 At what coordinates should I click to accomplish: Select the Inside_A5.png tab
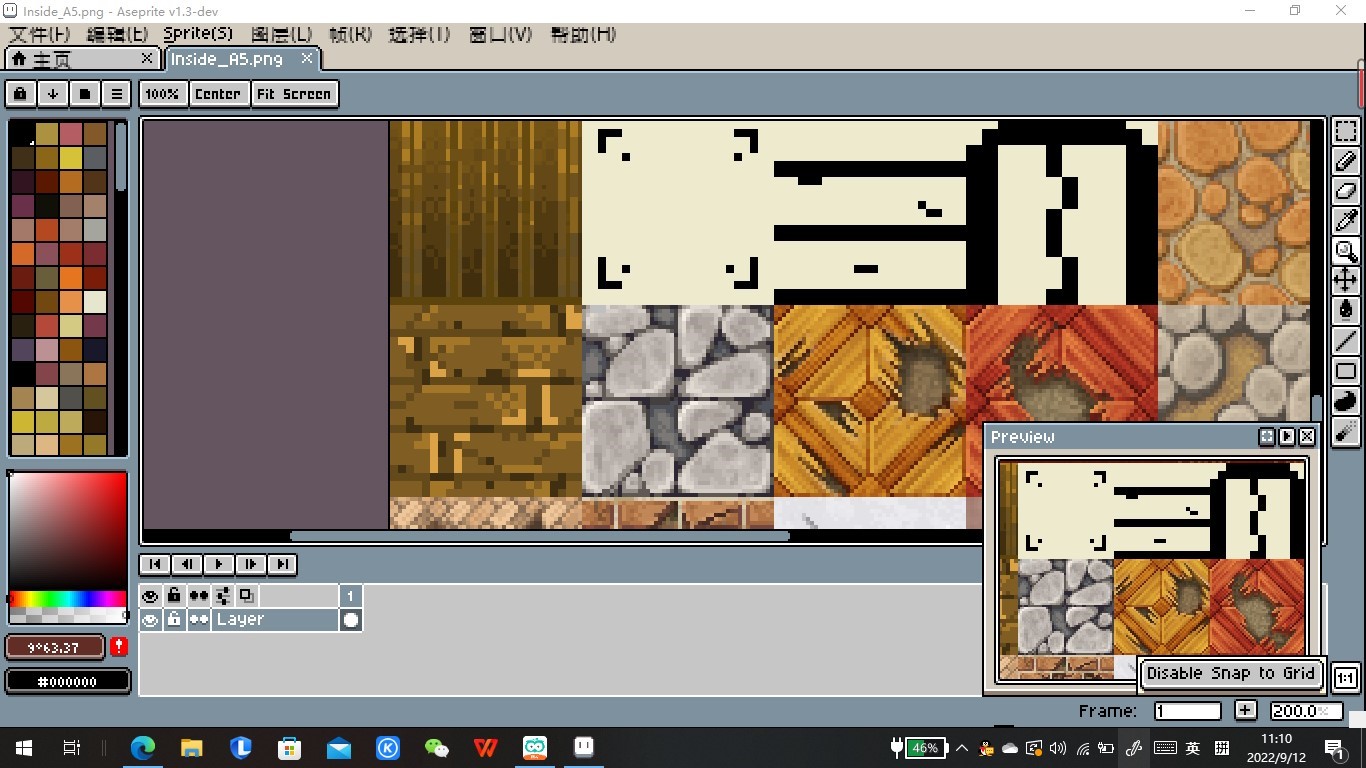pos(241,59)
